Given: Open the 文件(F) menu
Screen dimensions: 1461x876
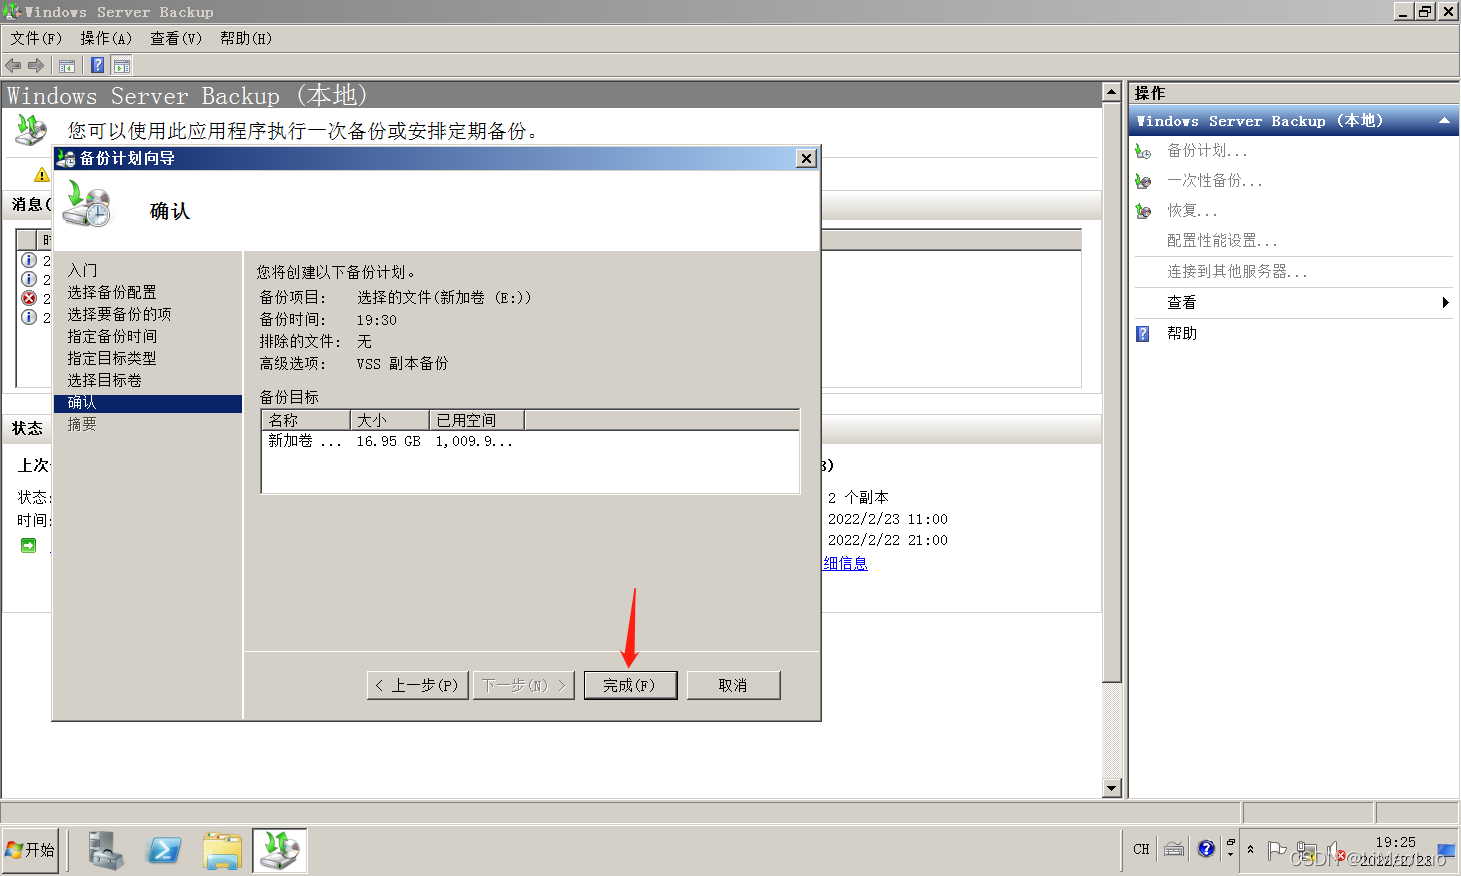Looking at the screenshot, I should [36, 38].
